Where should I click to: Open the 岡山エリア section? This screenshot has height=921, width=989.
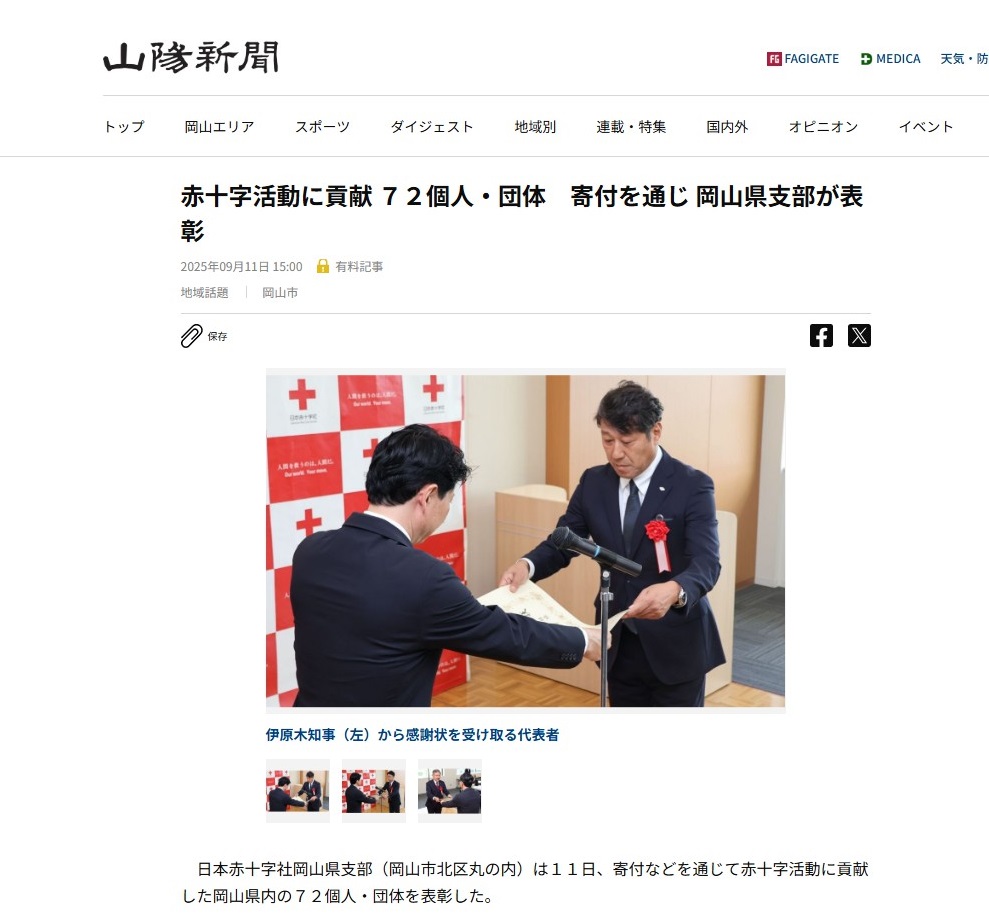pos(219,127)
